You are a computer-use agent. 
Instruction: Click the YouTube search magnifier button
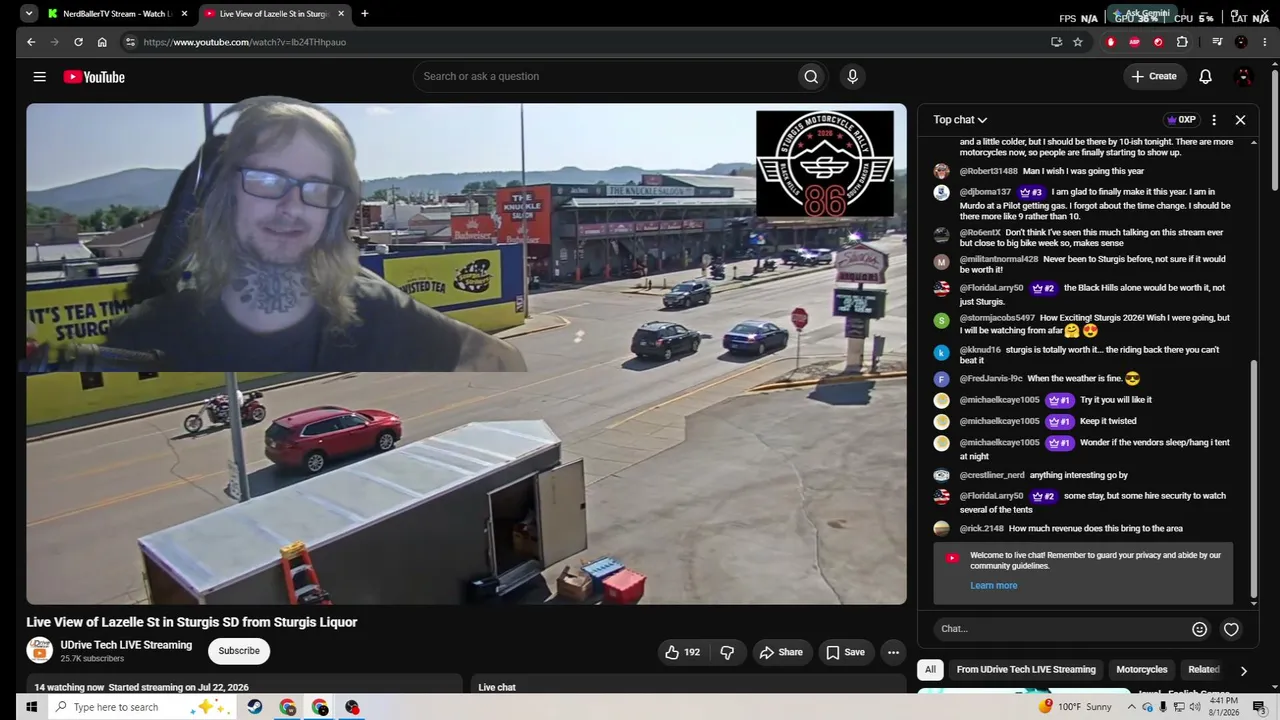point(811,77)
